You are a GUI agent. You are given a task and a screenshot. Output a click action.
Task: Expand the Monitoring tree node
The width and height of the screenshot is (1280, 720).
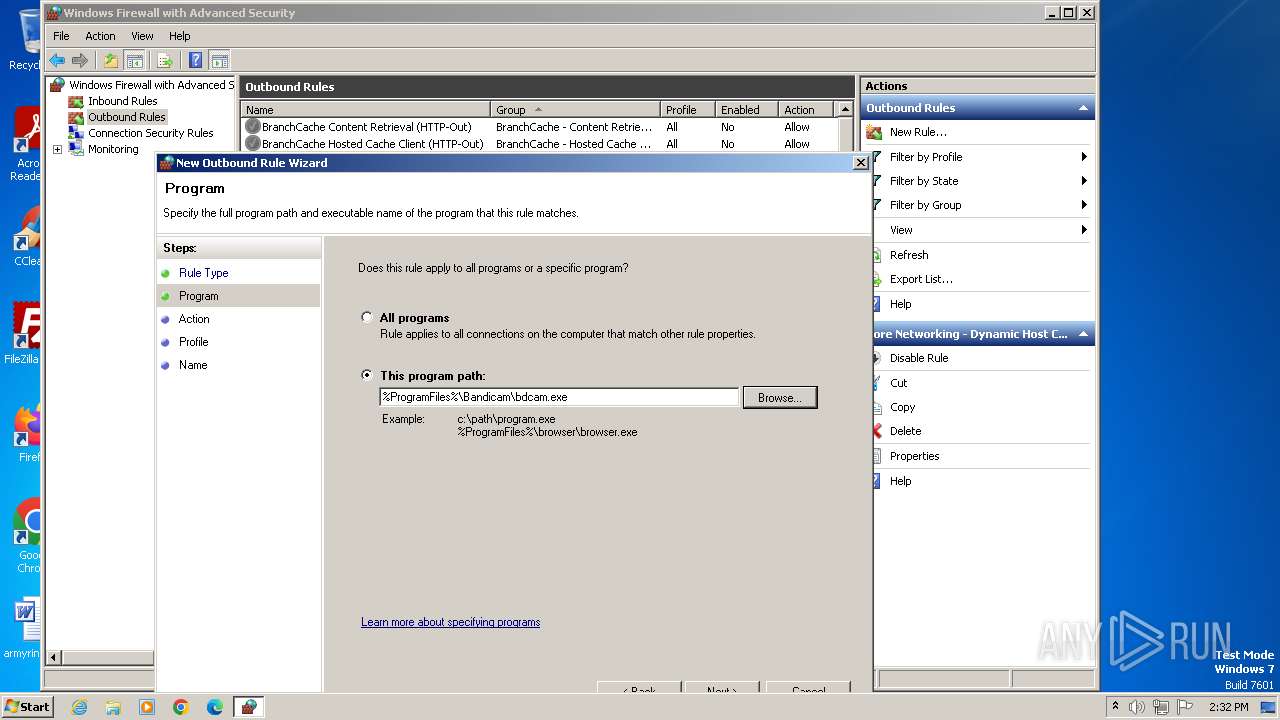coord(57,149)
